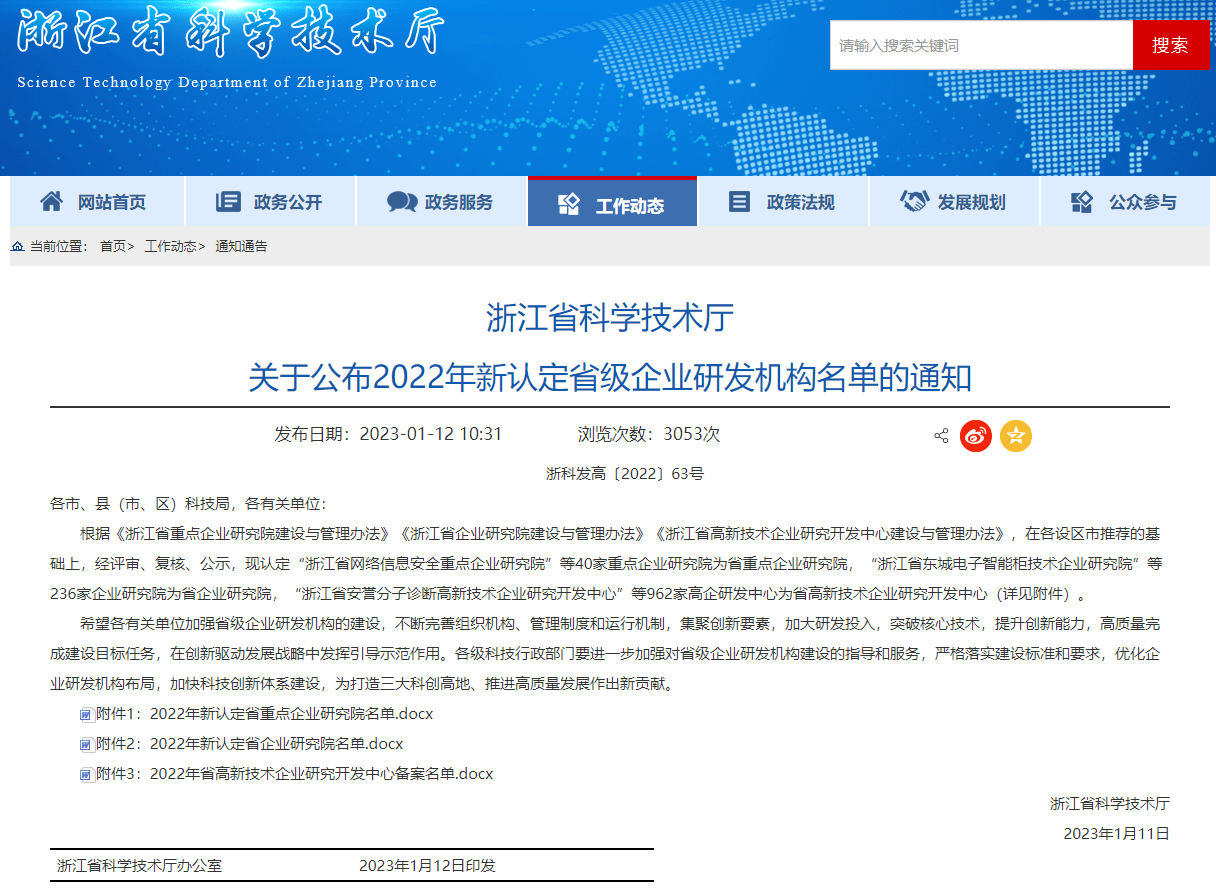Viewport: 1216px width, 892px height.
Task: Go to 政务服务 navigation tab
Action: pyautogui.click(x=441, y=202)
